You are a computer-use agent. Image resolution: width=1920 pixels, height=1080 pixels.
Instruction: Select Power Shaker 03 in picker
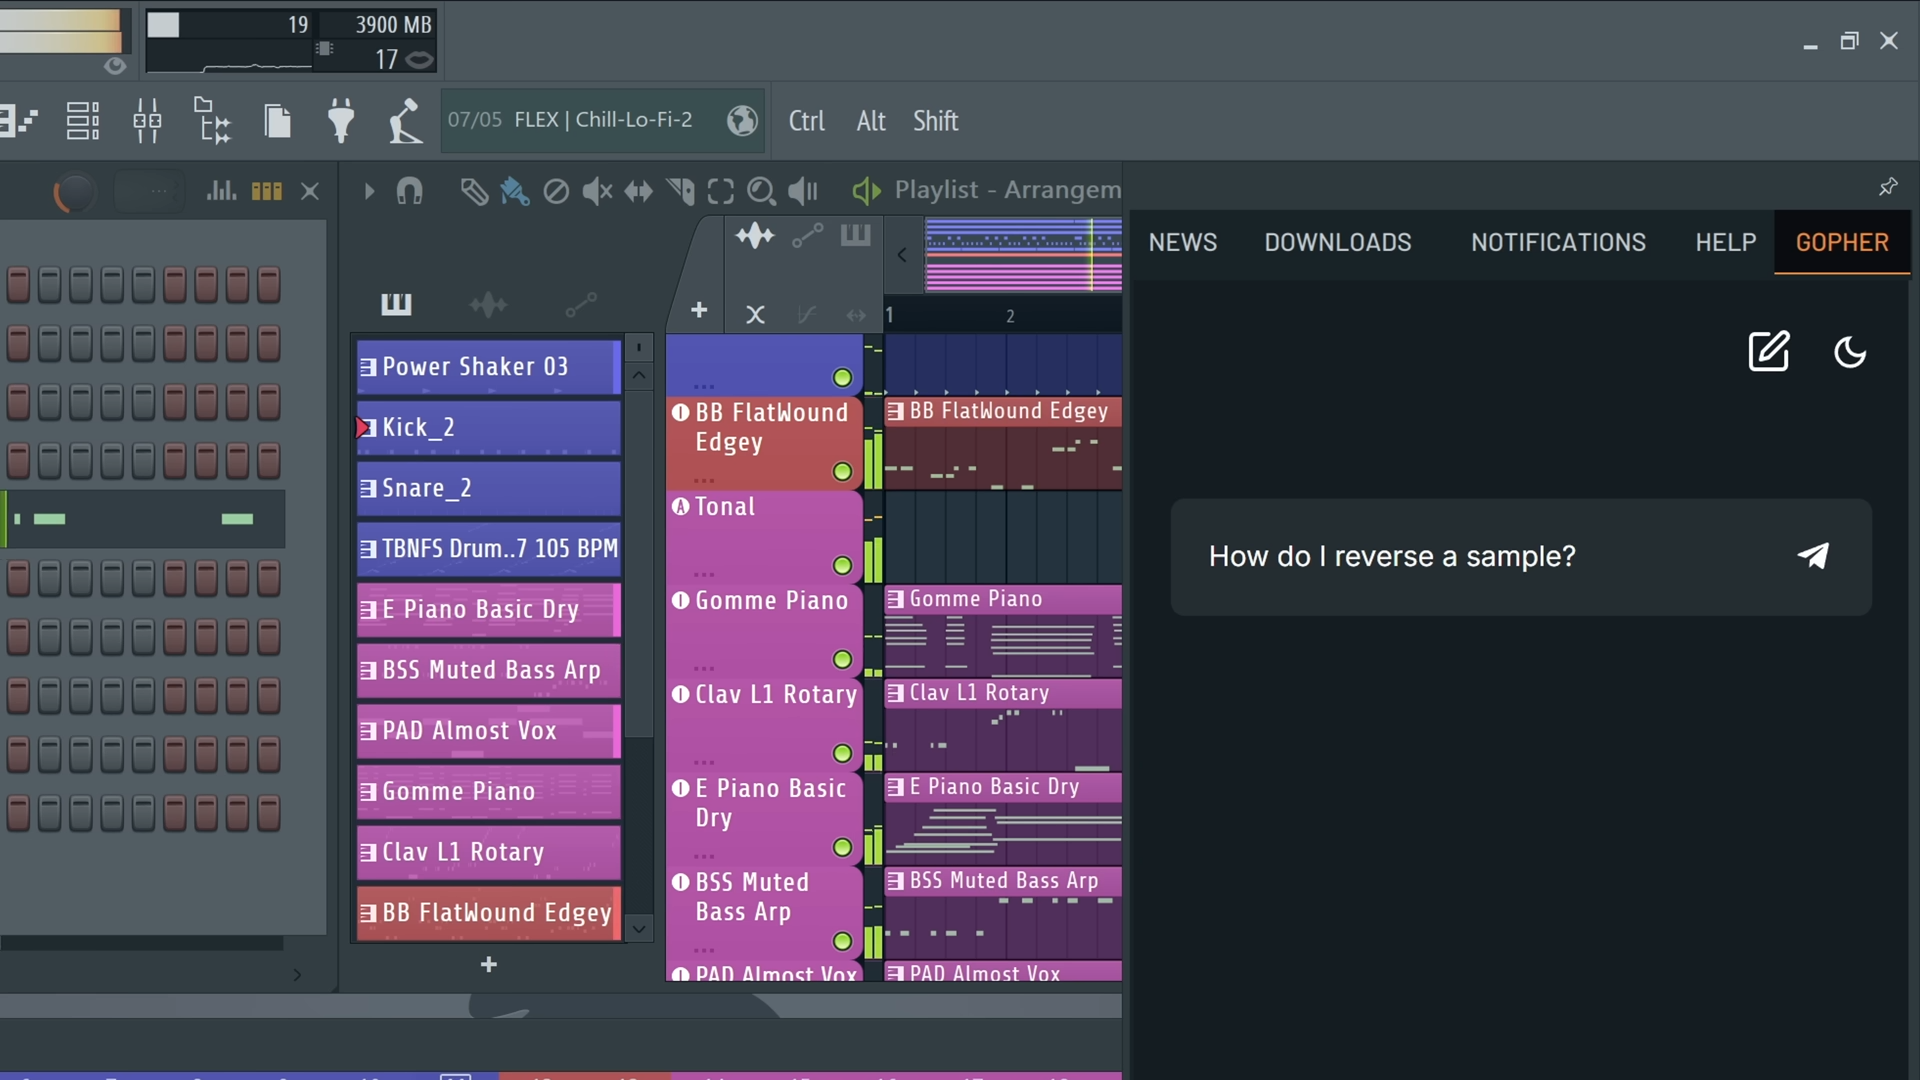pos(489,367)
